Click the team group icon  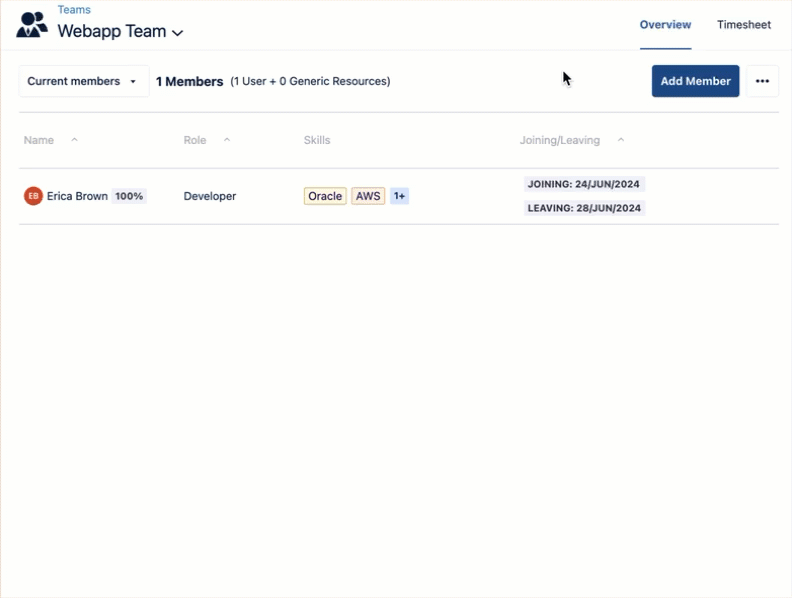(x=32, y=24)
